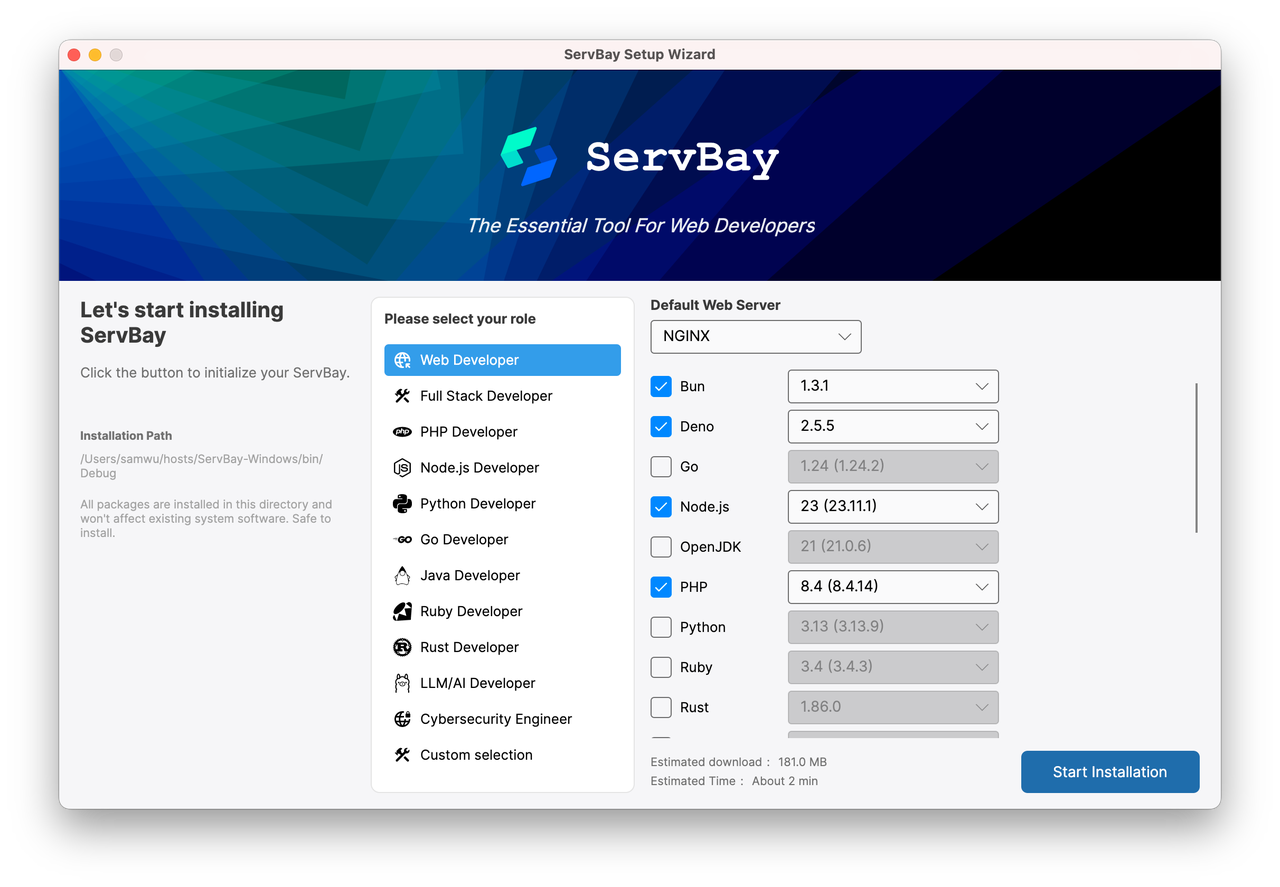Image resolution: width=1280 pixels, height=887 pixels.
Task: Enable the Python checkbox
Action: [x=661, y=627]
